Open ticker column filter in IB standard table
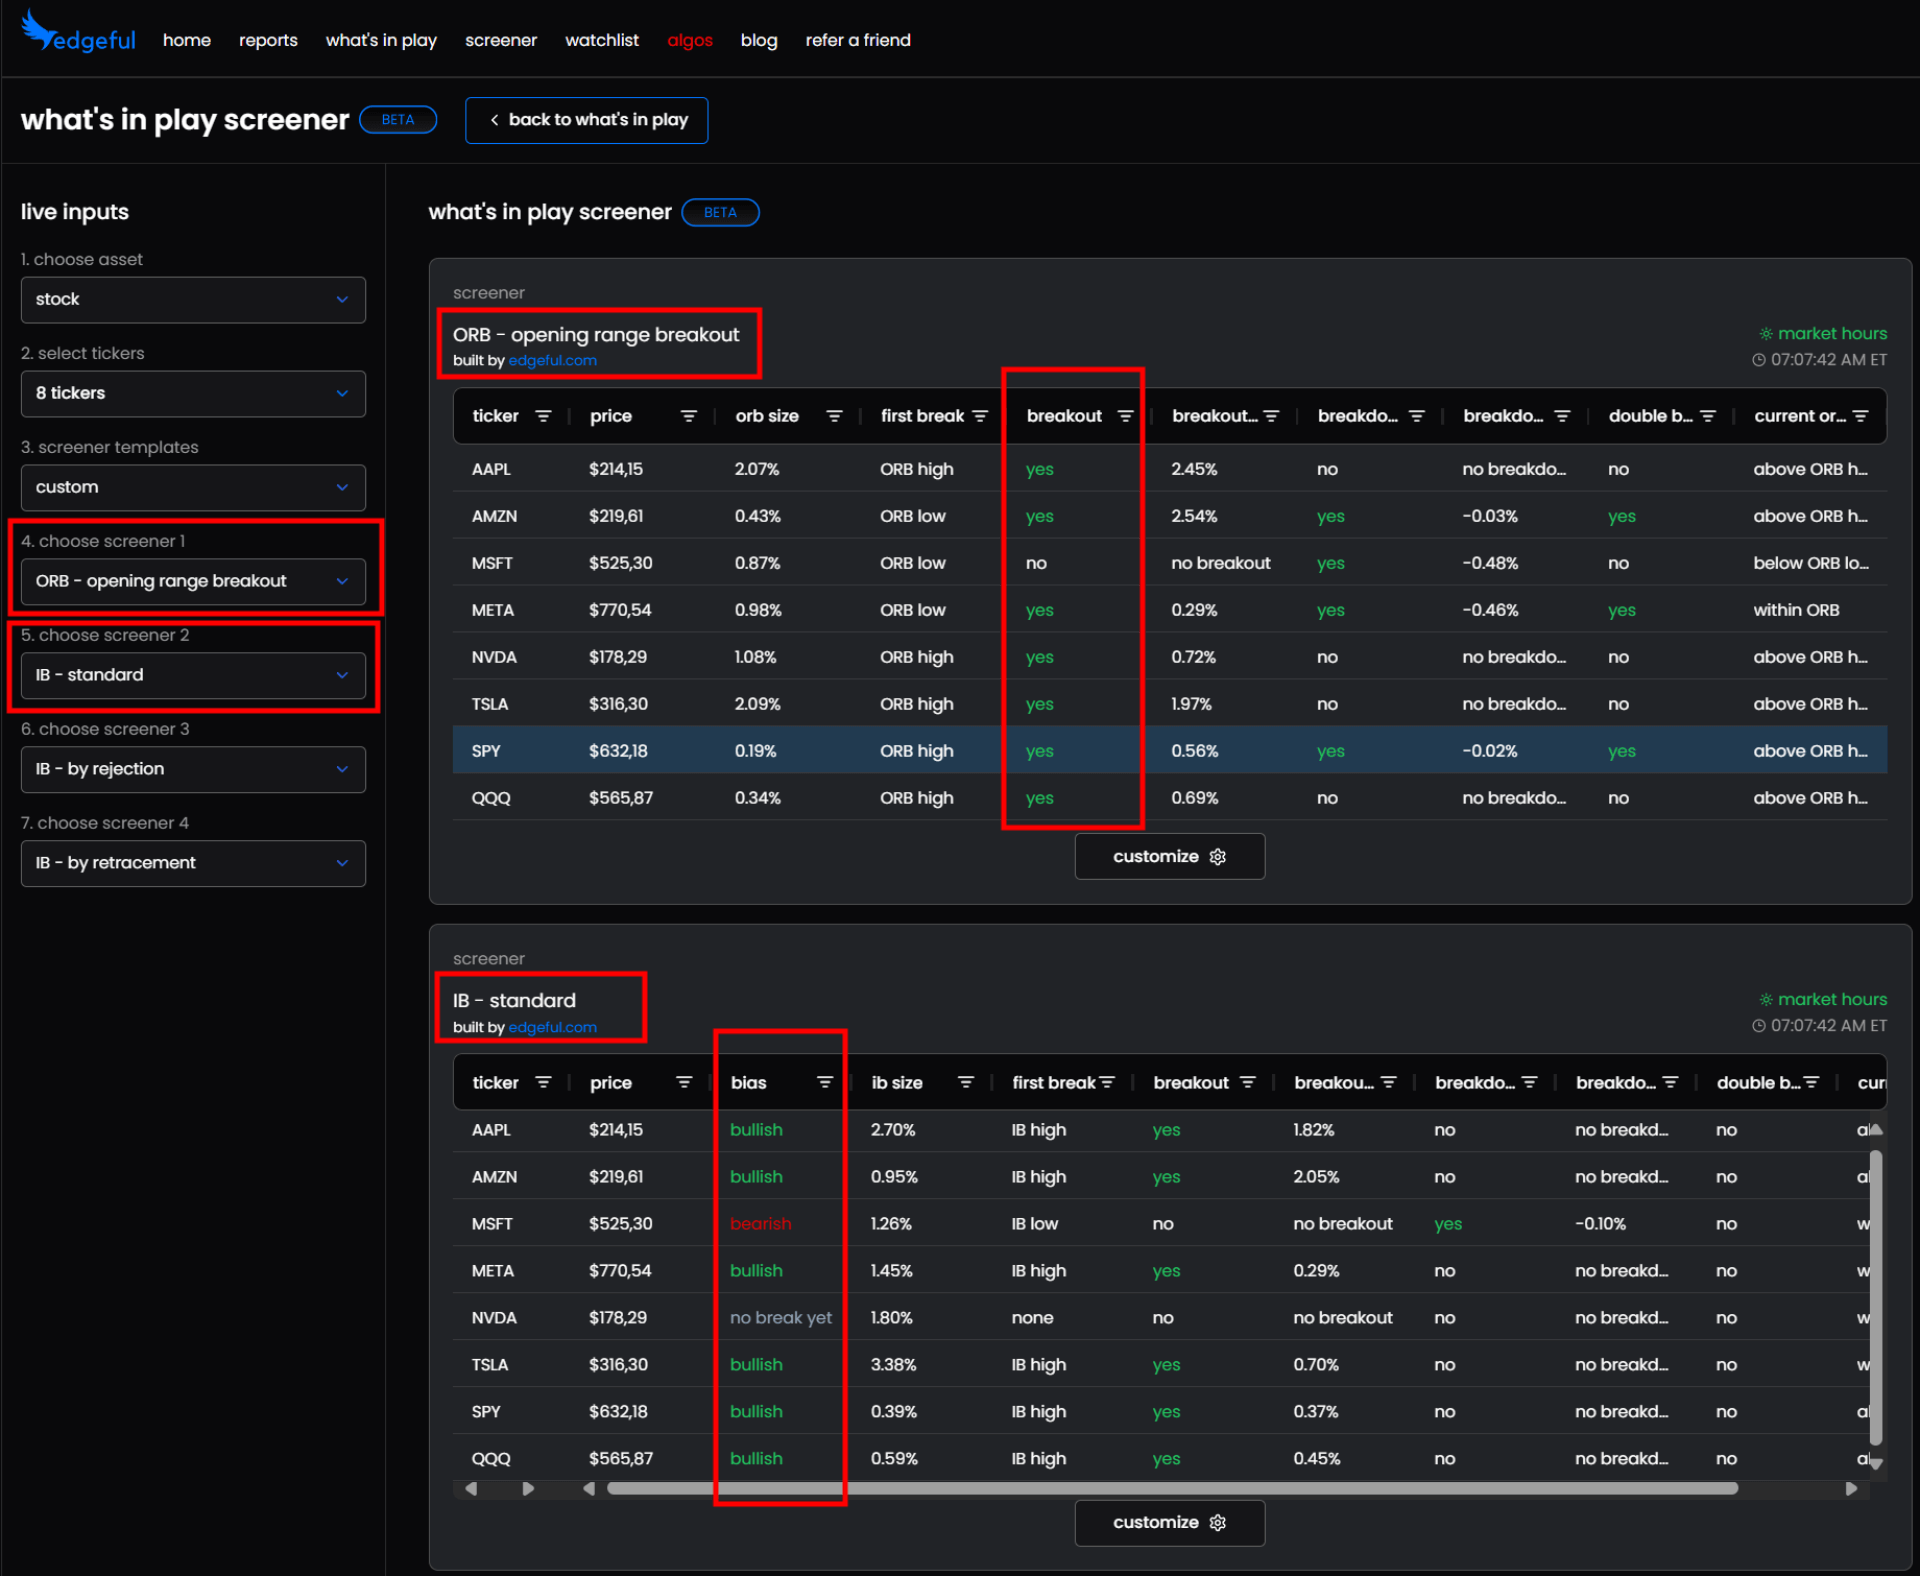This screenshot has height=1576, width=1920. point(543,1082)
